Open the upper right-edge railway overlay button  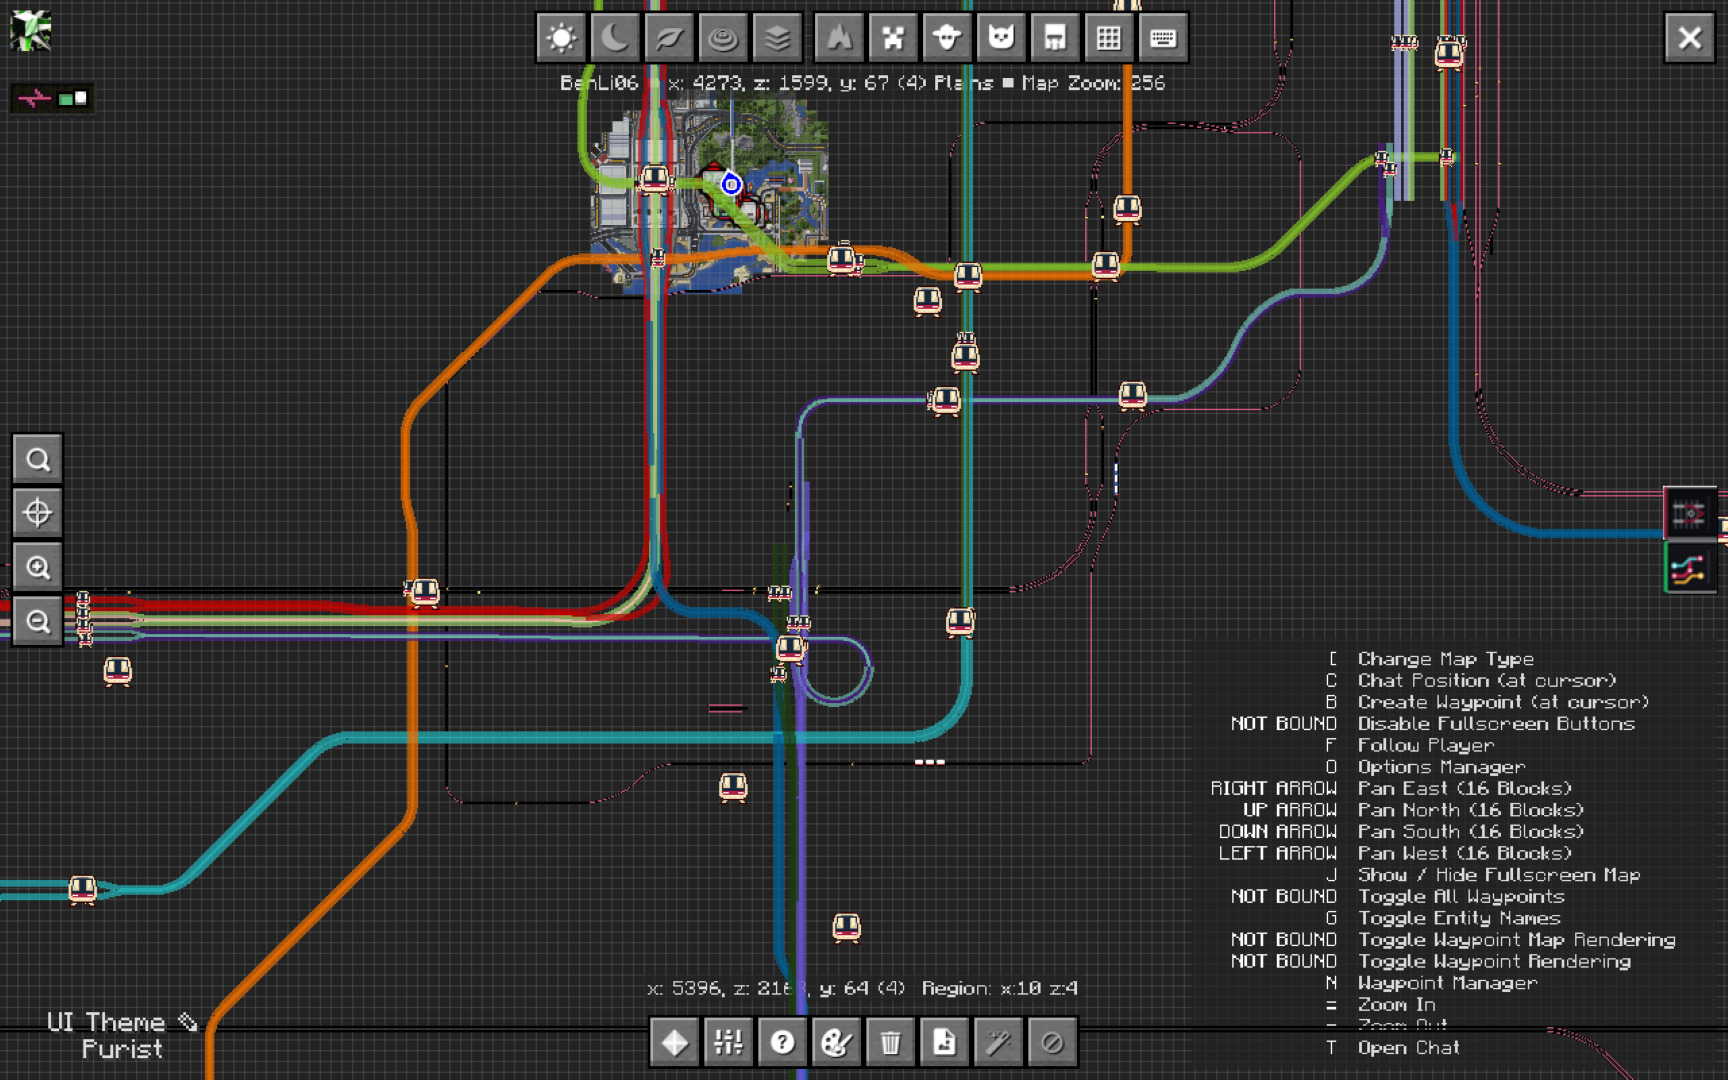click(1690, 514)
